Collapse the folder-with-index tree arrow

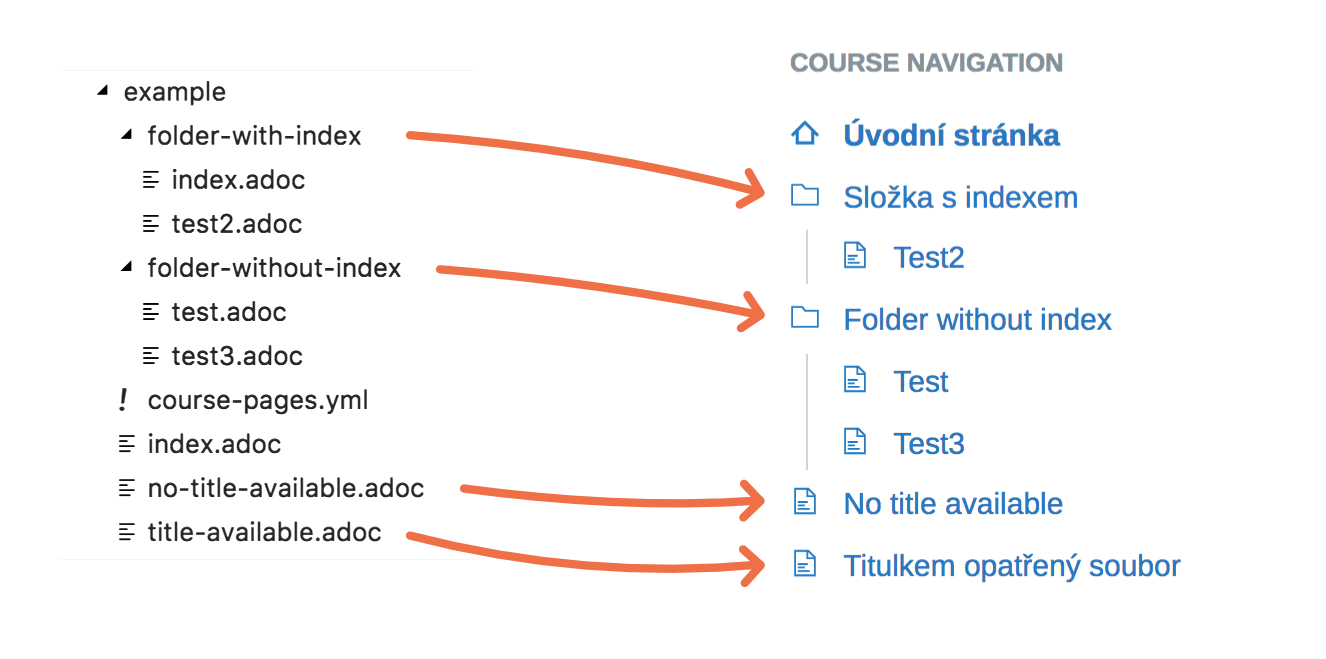click(126, 135)
